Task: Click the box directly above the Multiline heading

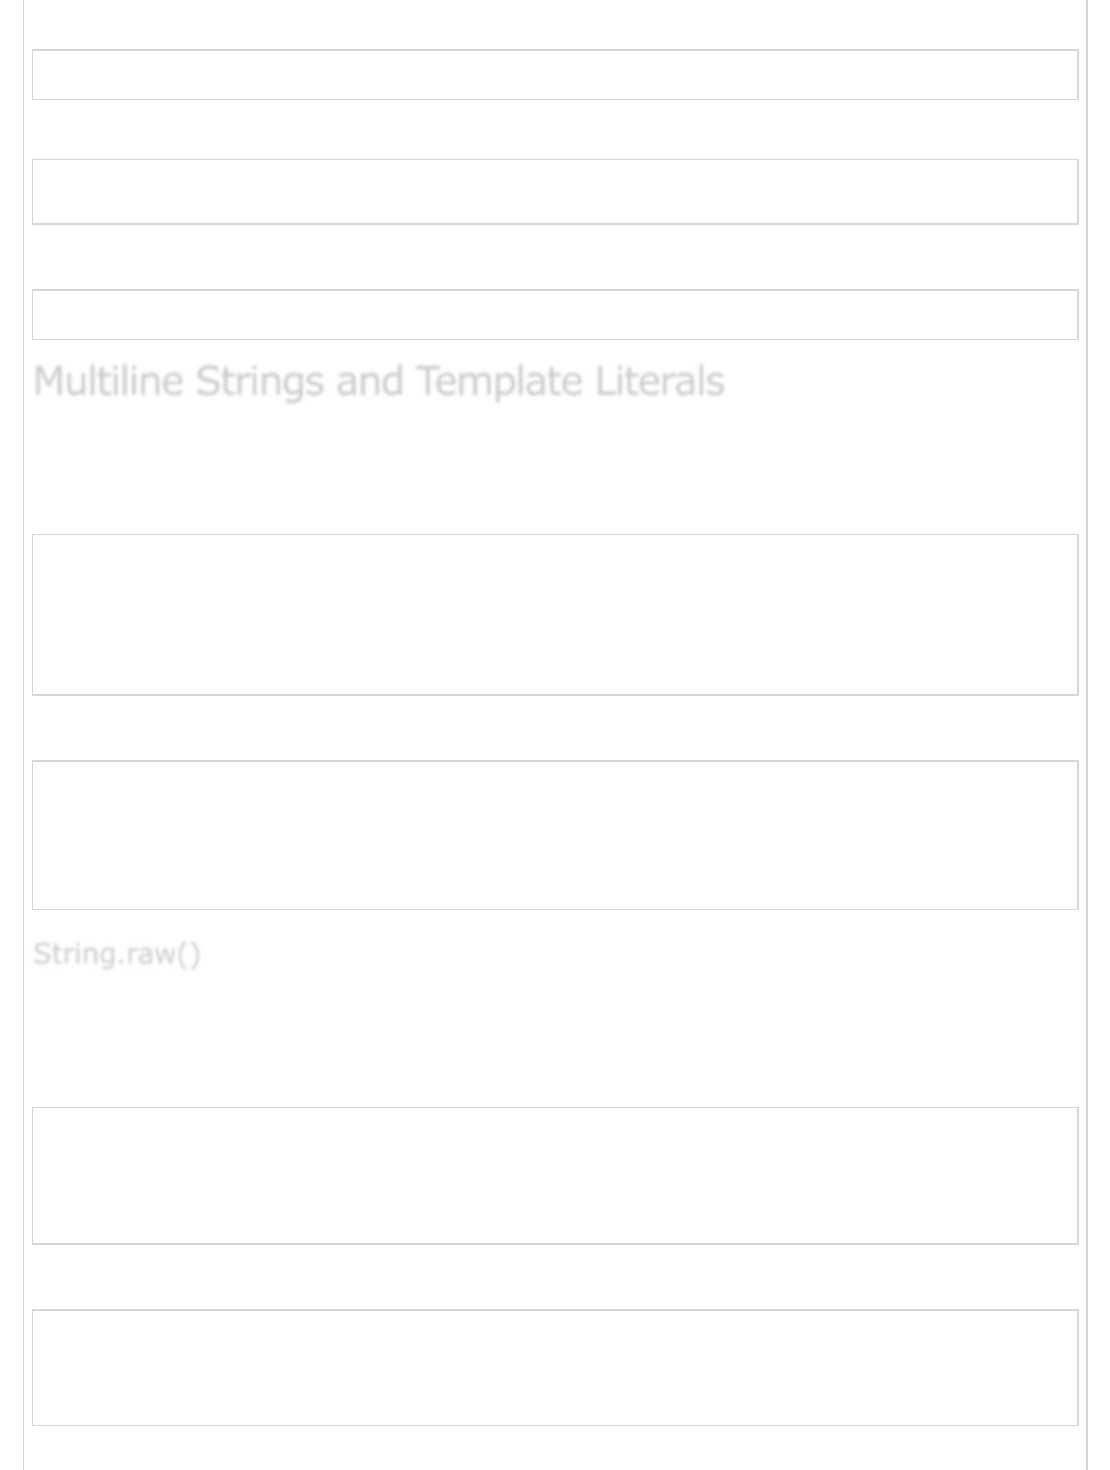Action: 555,315
